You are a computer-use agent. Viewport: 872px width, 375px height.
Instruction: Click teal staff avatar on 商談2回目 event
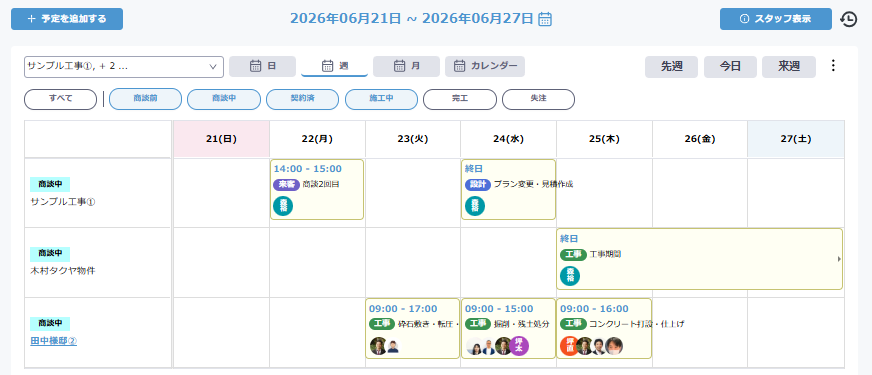pos(283,206)
